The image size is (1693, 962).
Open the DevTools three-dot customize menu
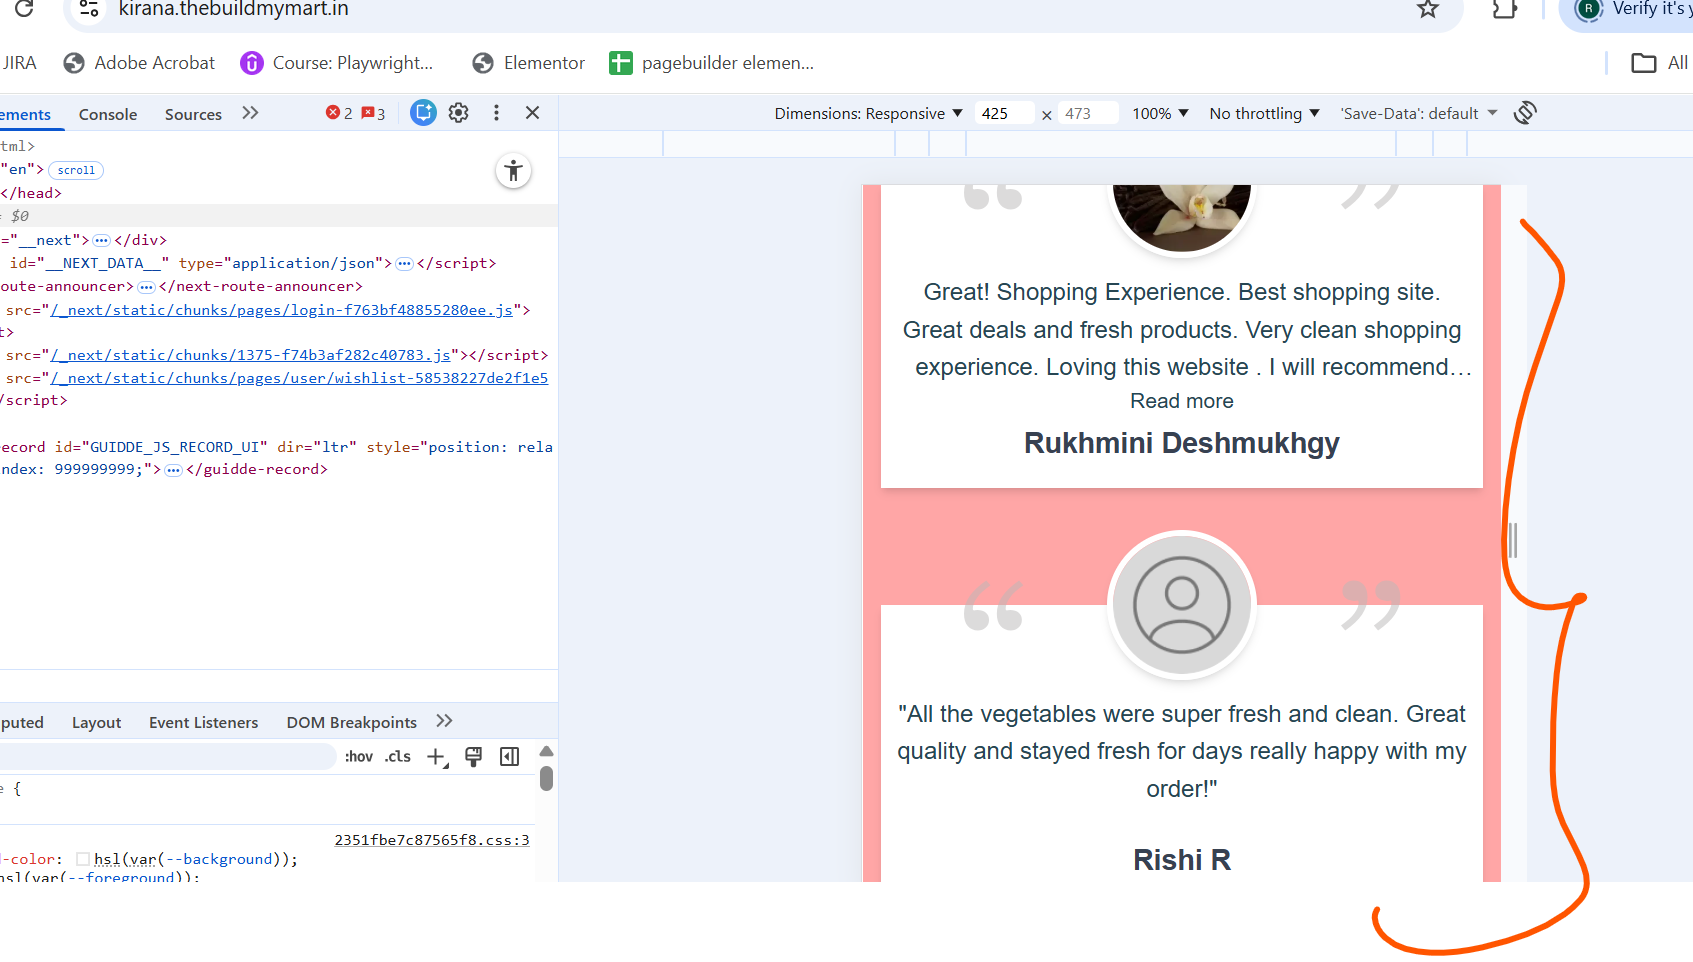(496, 113)
